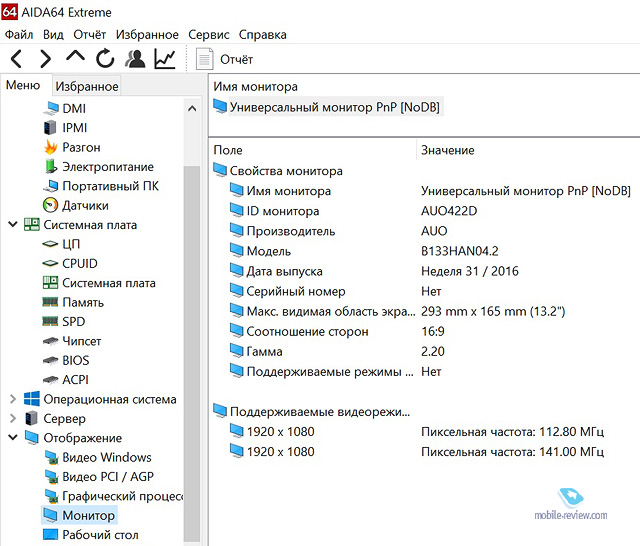The width and height of the screenshot is (640, 546).
Task: Collapse the Системная плата tree node
Action: (12, 225)
